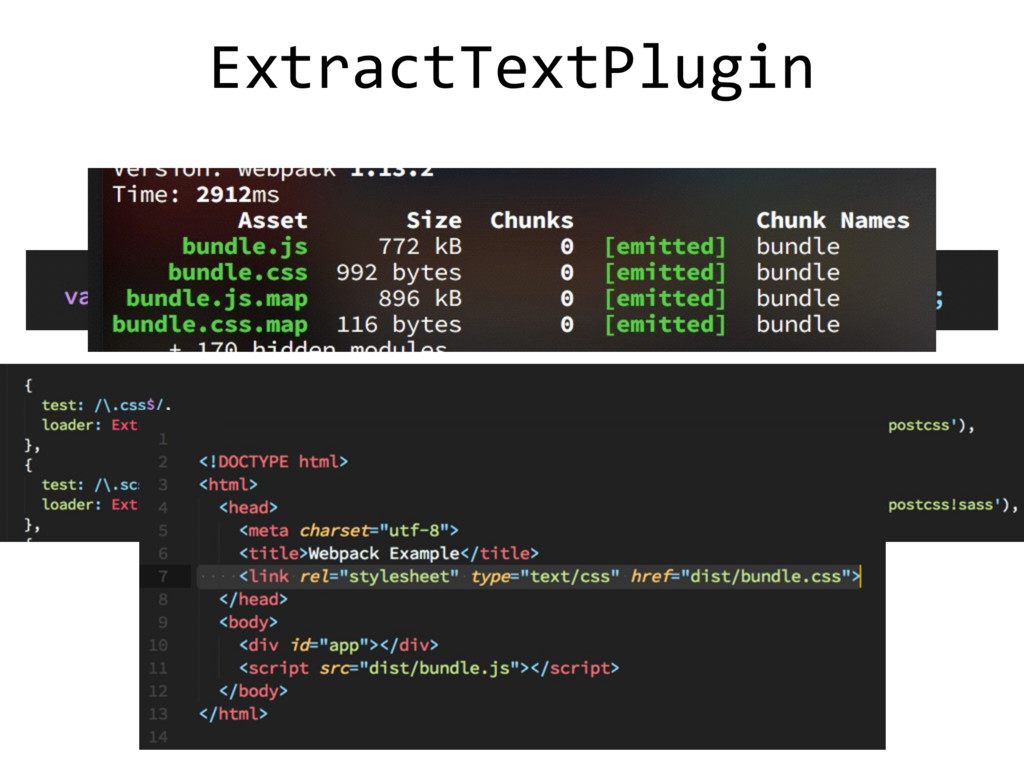Click the opening '<body>' tag

249,622
